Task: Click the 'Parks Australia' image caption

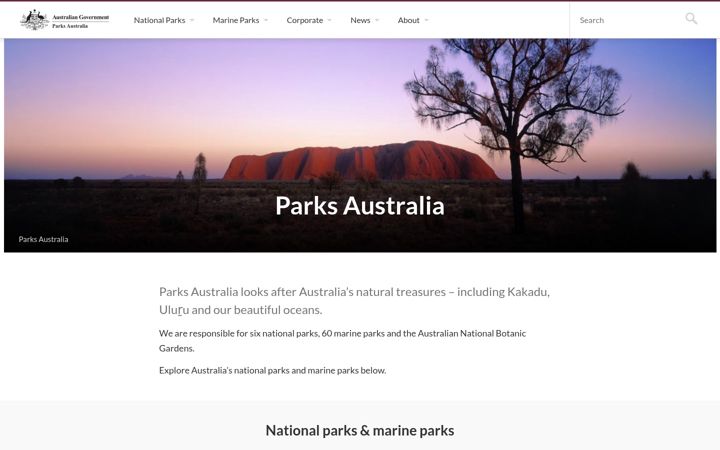Action: tap(43, 239)
